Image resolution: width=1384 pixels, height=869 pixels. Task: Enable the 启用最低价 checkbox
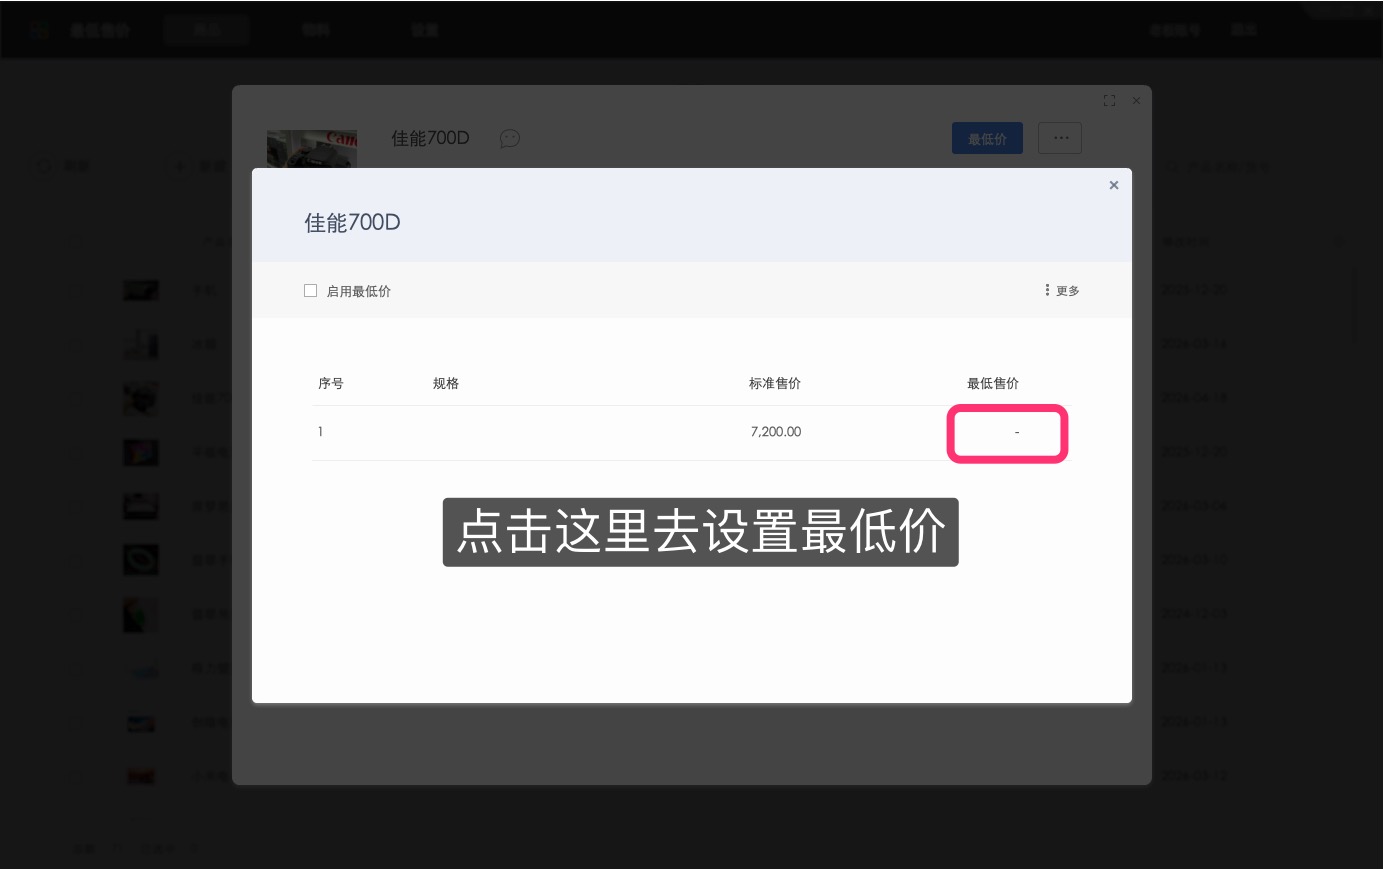click(310, 291)
